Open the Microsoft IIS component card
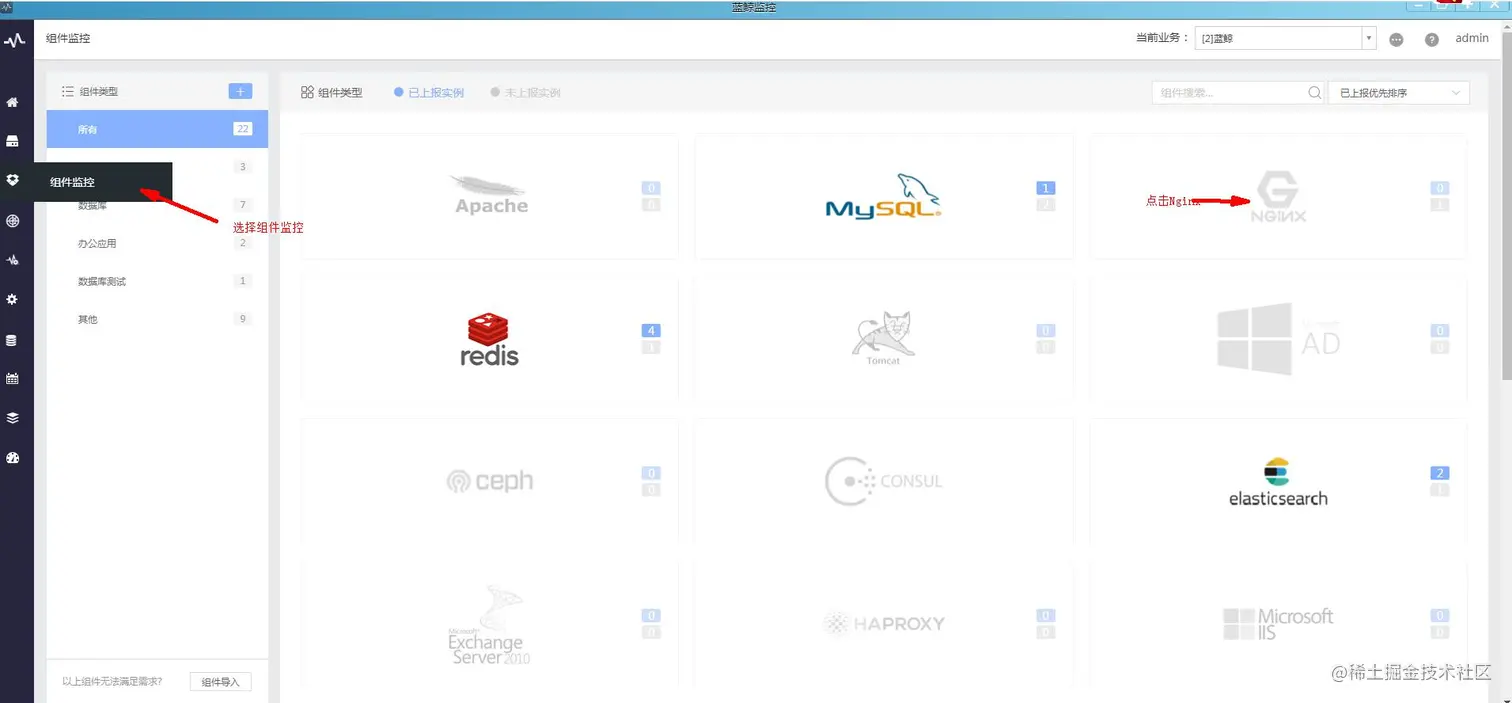This screenshot has width=1512, height=703. [1278, 624]
